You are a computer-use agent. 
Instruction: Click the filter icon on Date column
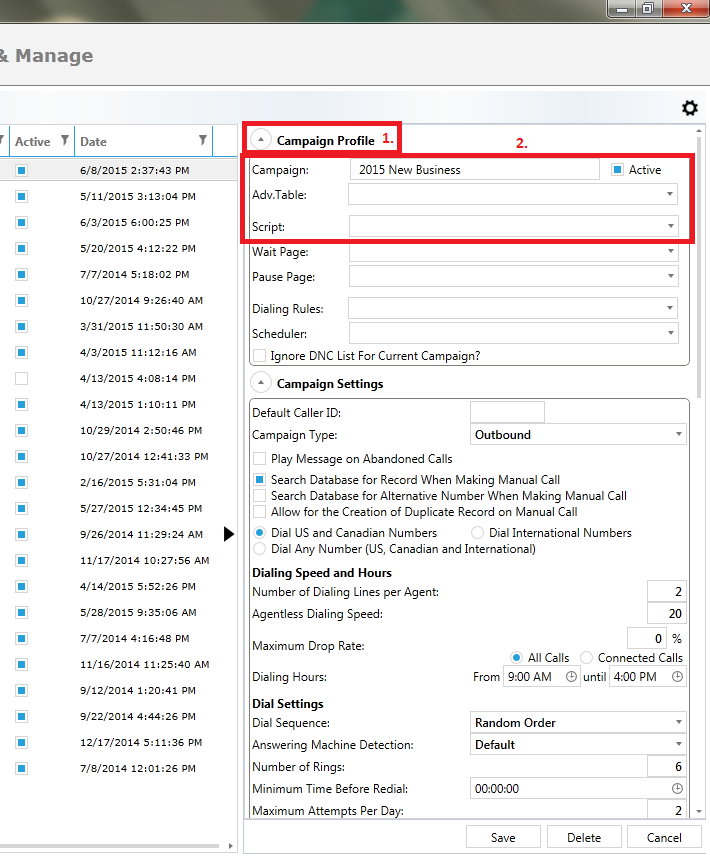pyautogui.click(x=203, y=141)
